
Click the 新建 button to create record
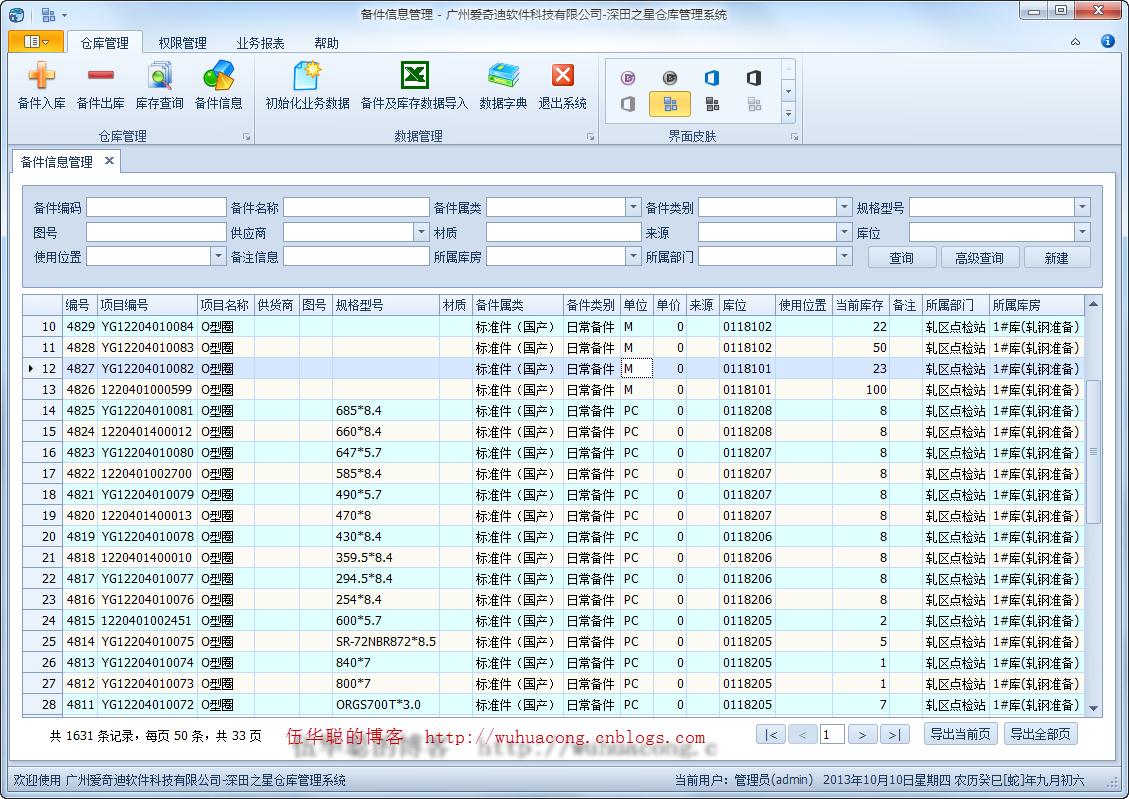click(1057, 257)
